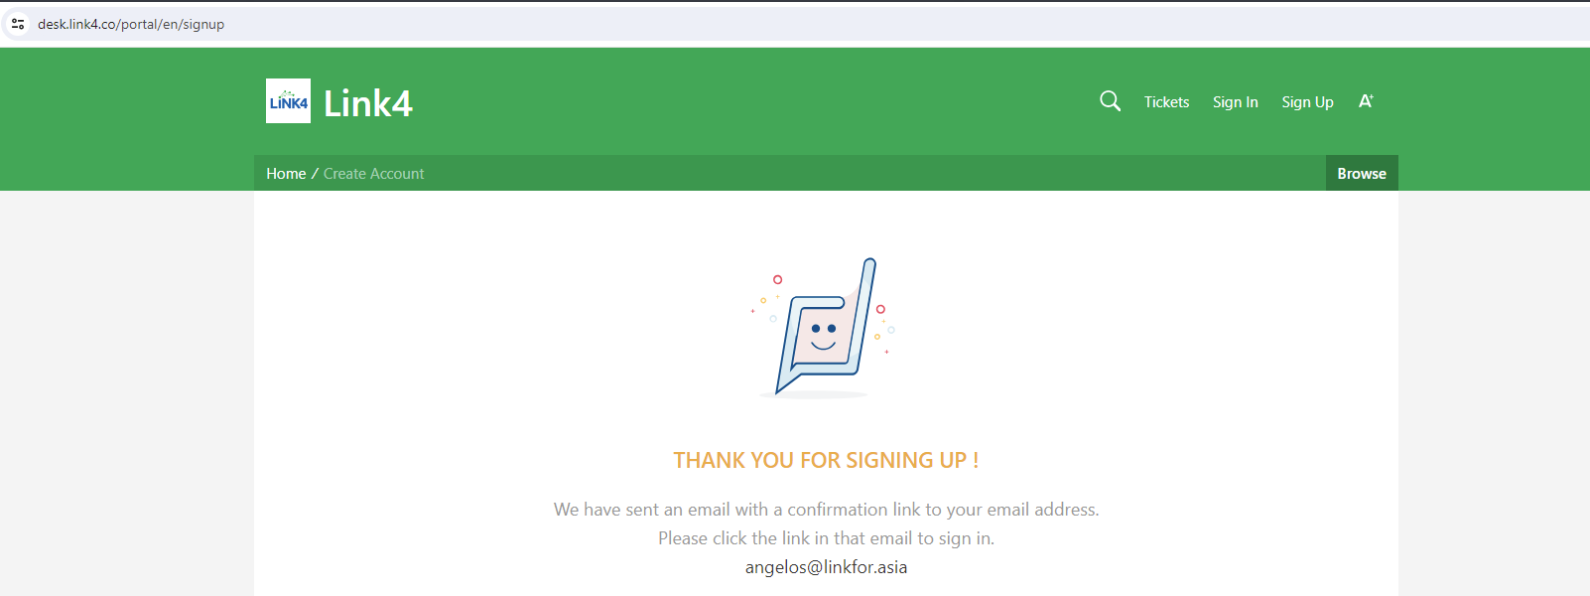This screenshot has height=596, width=1590.
Task: Click the slash separator in breadcrumb
Action: click(315, 173)
